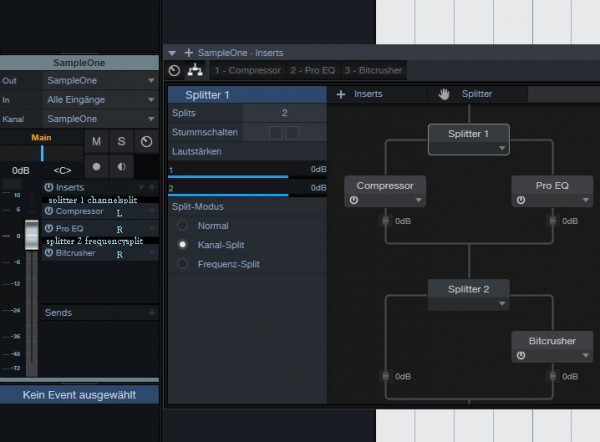Select the Normal split mode
The image size is (600, 442).
pos(183,225)
